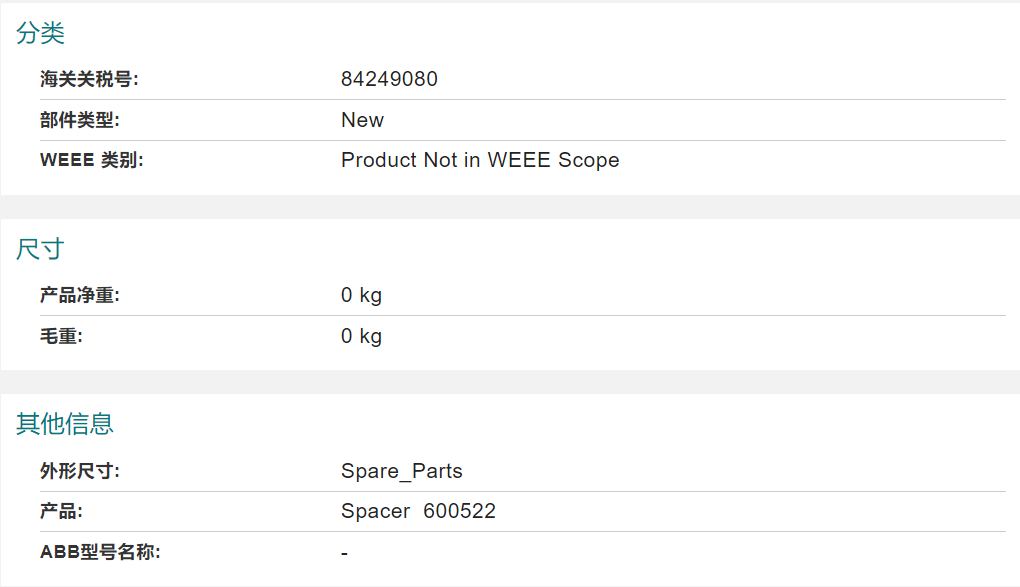Click the ABB型号名称 label
The height and width of the screenshot is (587, 1020).
click(x=100, y=552)
